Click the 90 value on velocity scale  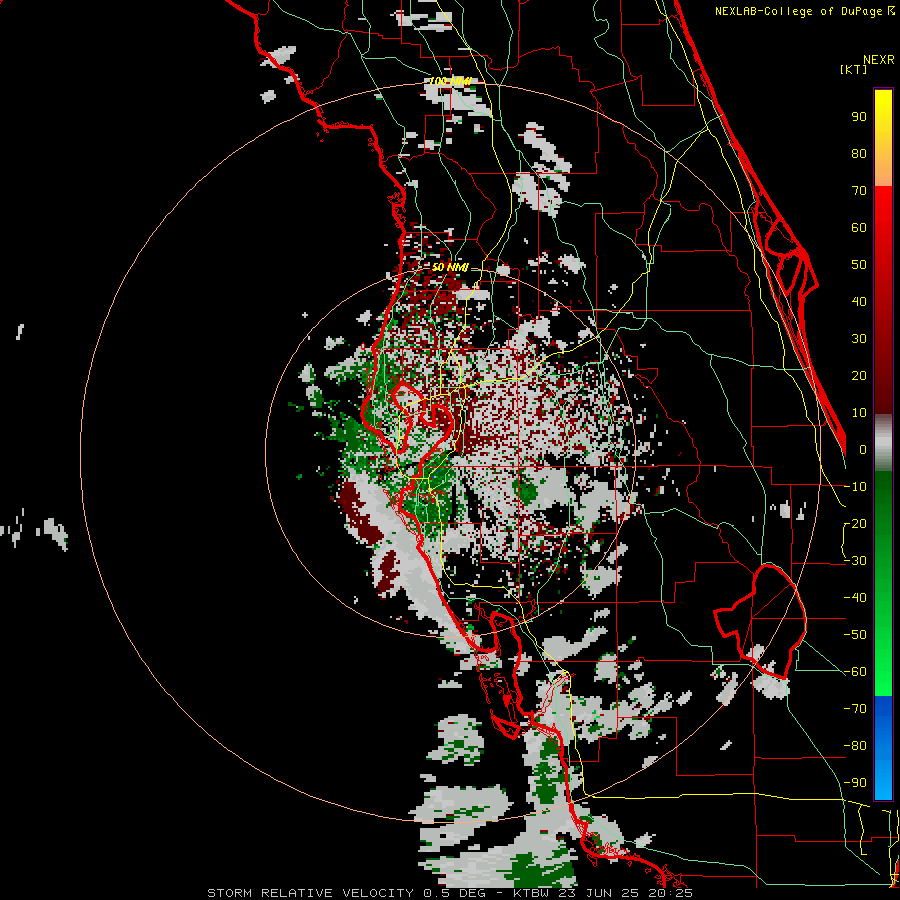pyautogui.click(x=859, y=117)
